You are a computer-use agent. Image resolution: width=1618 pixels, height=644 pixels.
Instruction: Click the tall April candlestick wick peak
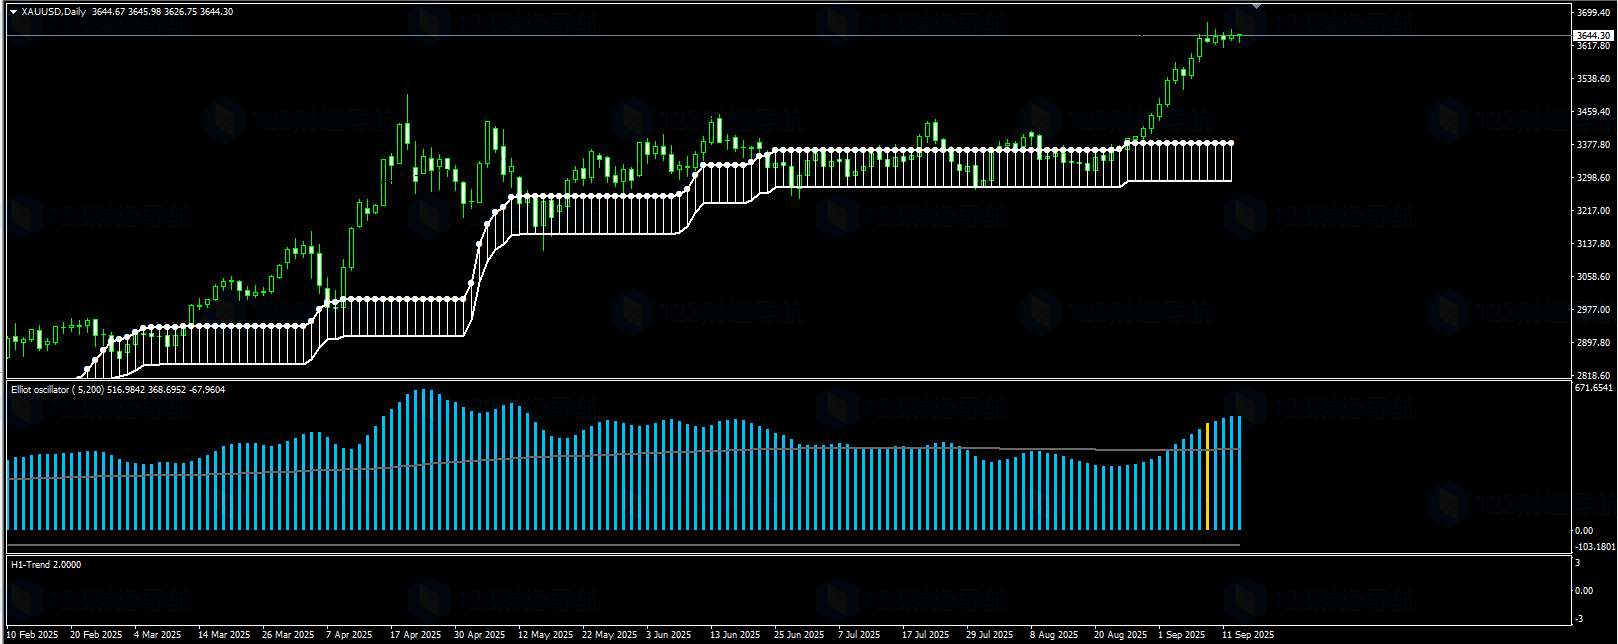pos(407,97)
